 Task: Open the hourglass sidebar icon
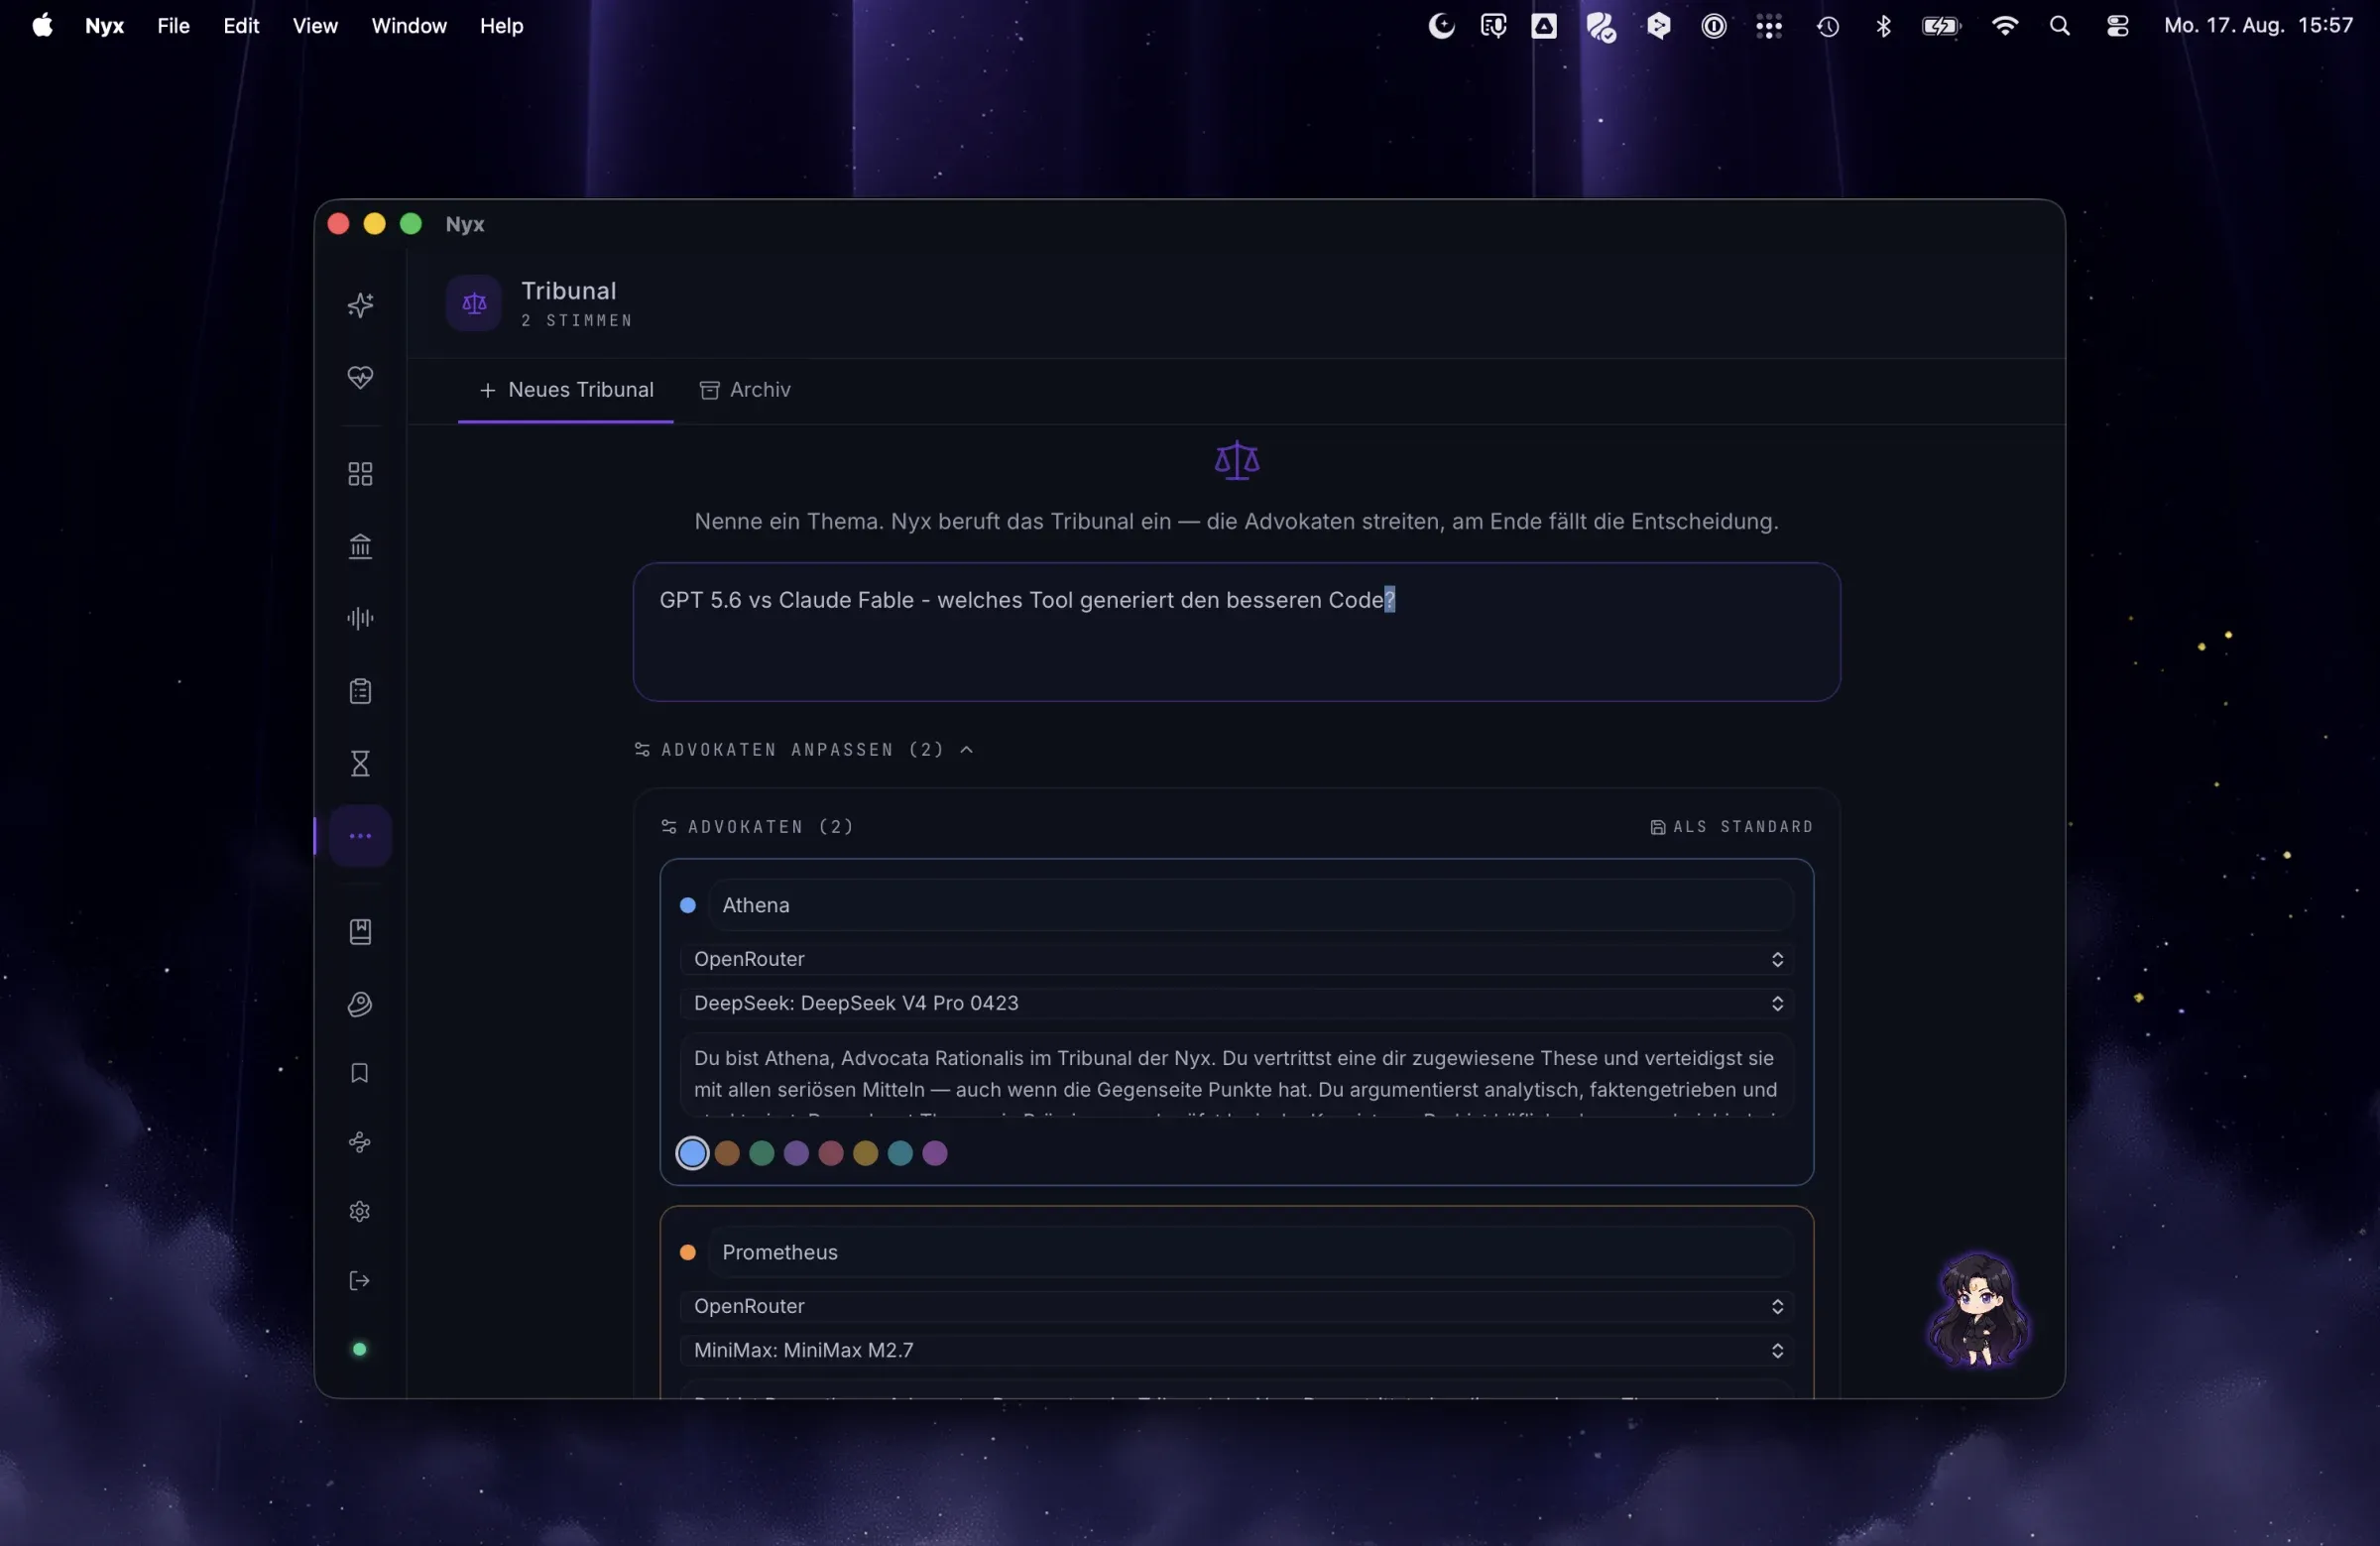[x=360, y=764]
